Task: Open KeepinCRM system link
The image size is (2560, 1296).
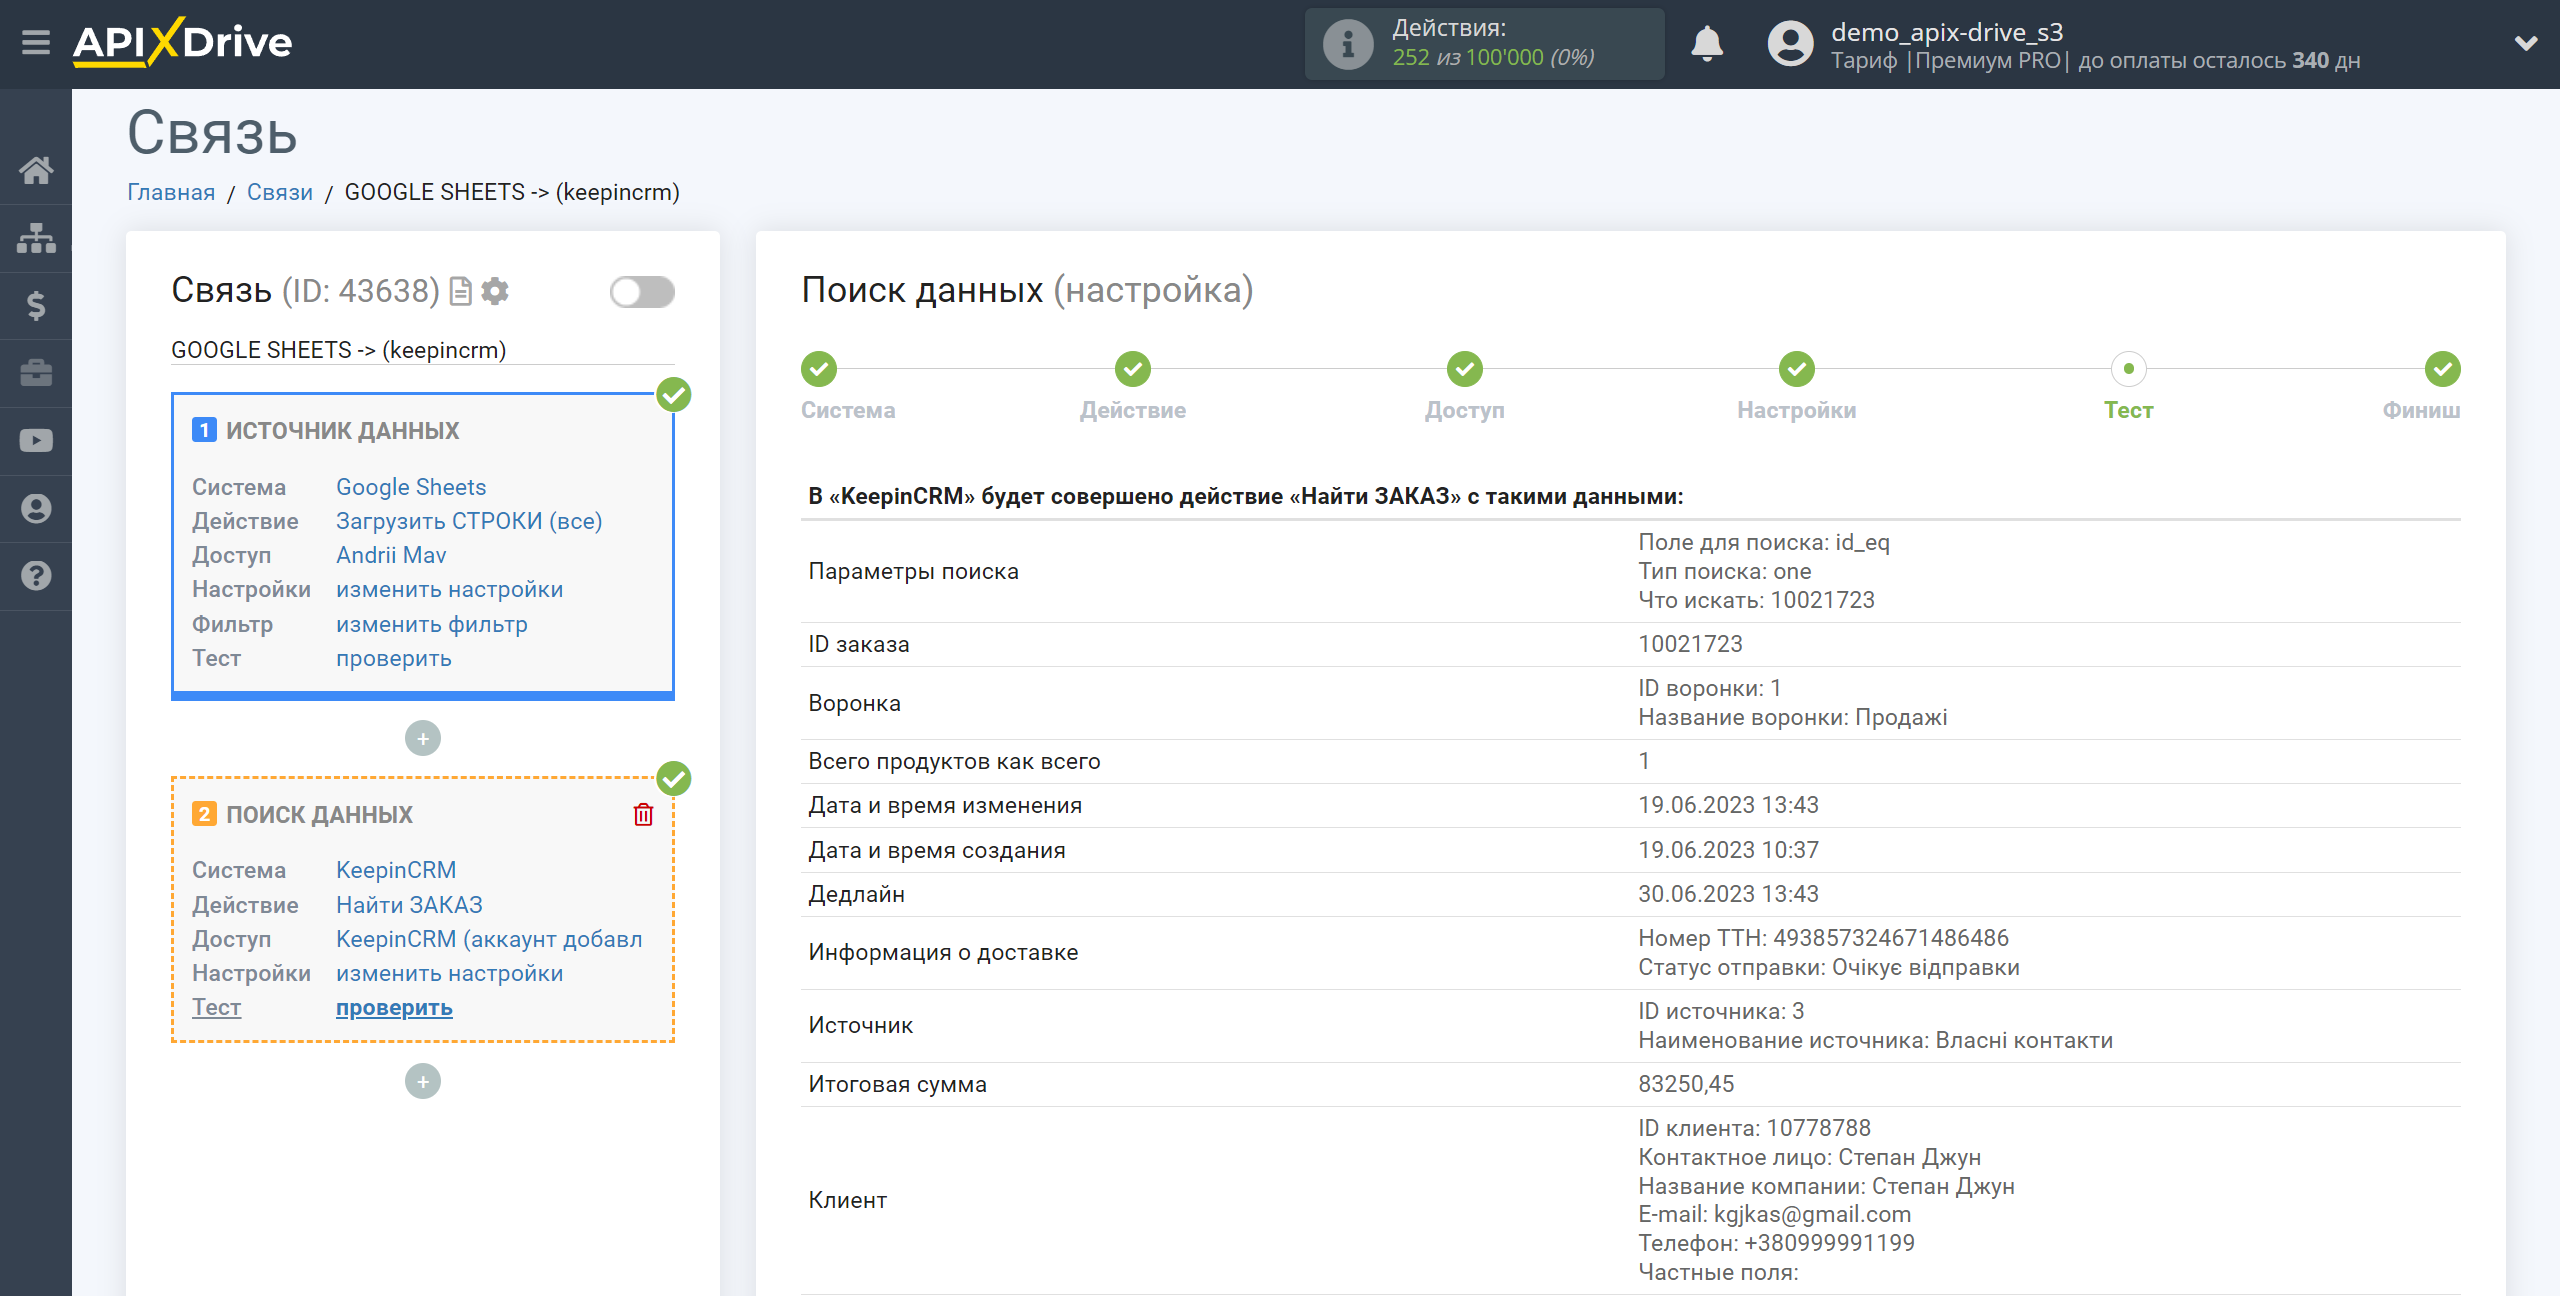Action: pos(396,870)
